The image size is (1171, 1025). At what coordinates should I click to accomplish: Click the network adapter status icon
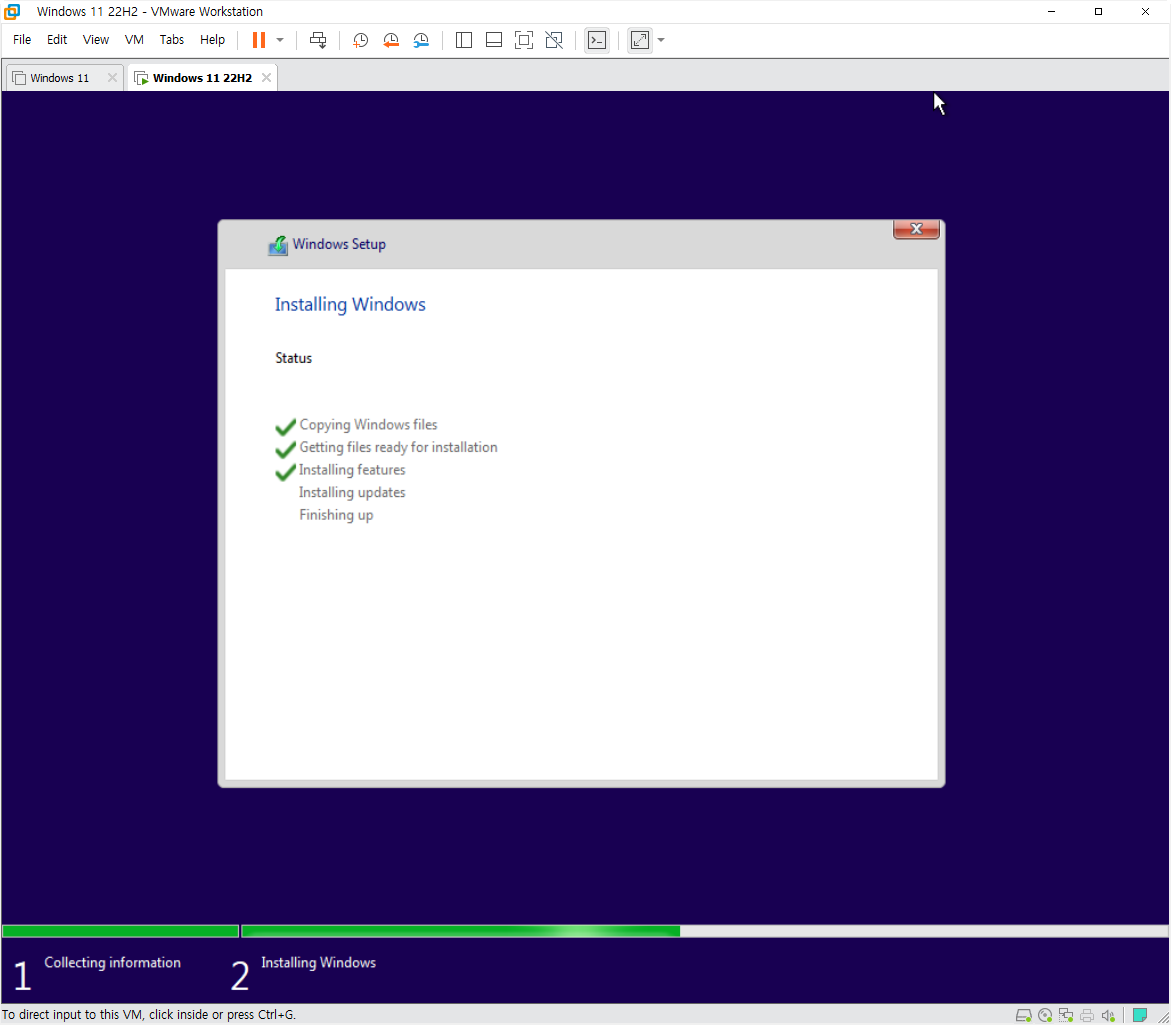click(x=1066, y=1015)
